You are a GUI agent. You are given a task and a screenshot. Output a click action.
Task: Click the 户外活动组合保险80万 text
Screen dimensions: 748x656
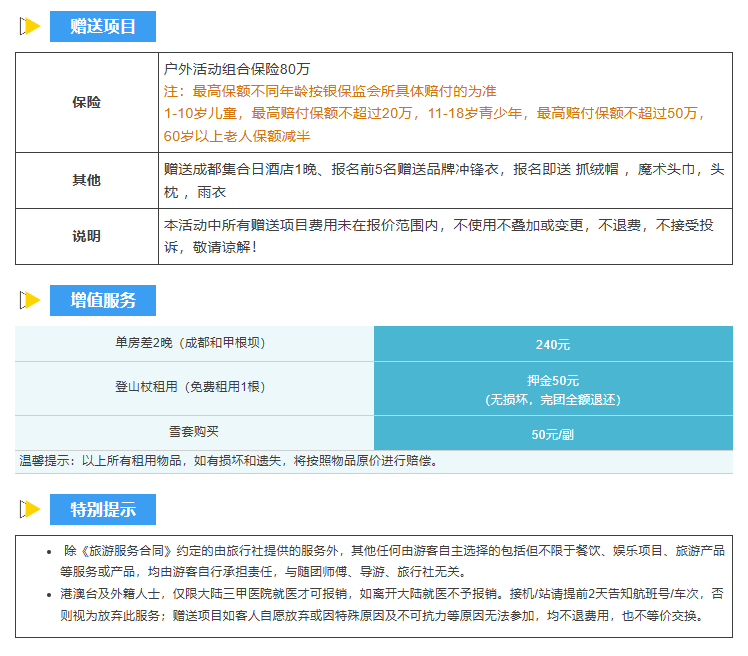[237, 69]
